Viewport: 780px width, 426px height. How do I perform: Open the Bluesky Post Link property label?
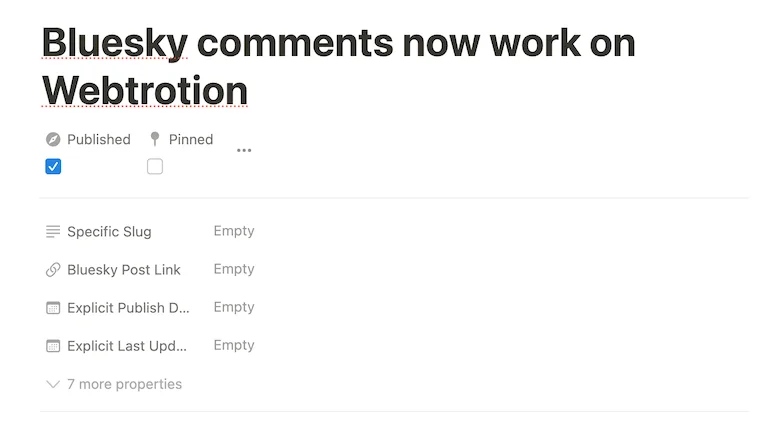click(124, 270)
